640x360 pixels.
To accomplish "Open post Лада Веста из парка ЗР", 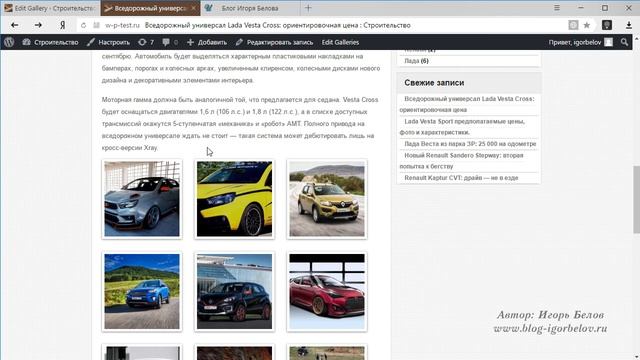I will pos(470,144).
